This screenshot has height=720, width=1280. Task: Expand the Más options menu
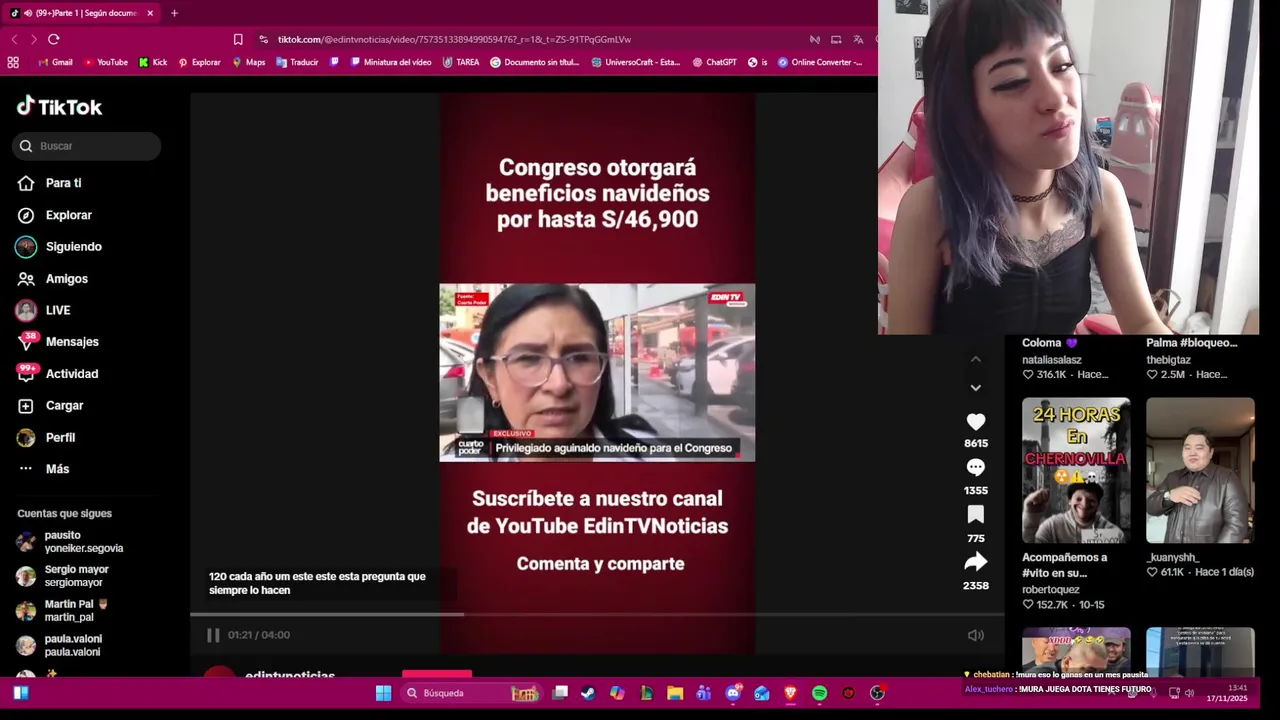[x=44, y=469]
